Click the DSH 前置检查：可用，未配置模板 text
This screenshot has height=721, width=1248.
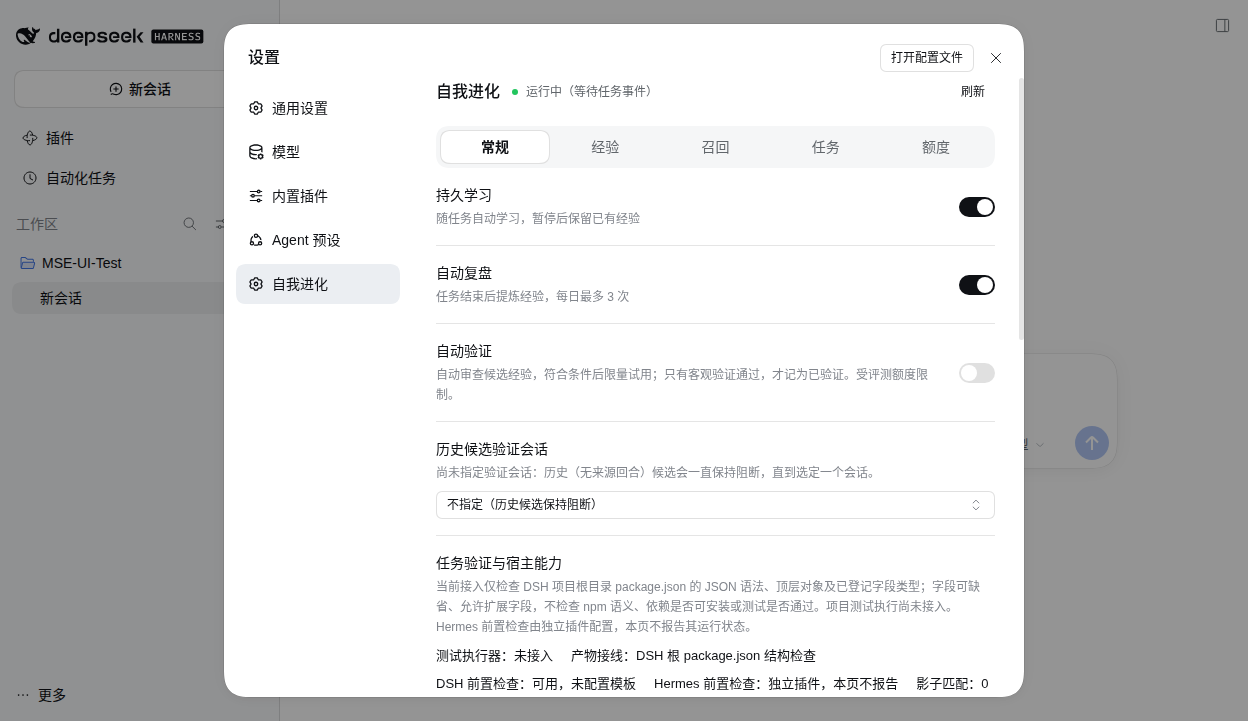tap(536, 684)
